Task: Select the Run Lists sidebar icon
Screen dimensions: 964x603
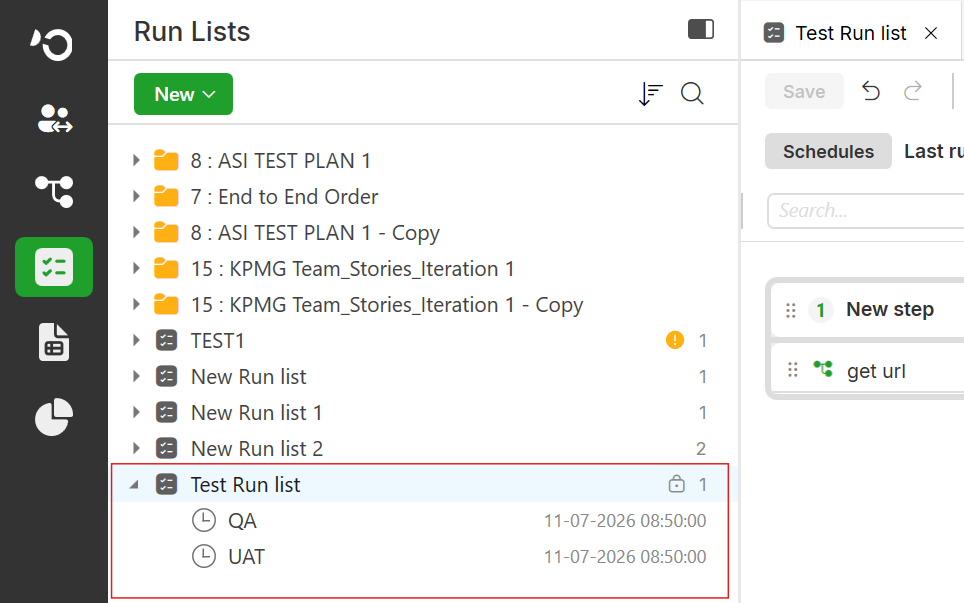Action: click(54, 267)
